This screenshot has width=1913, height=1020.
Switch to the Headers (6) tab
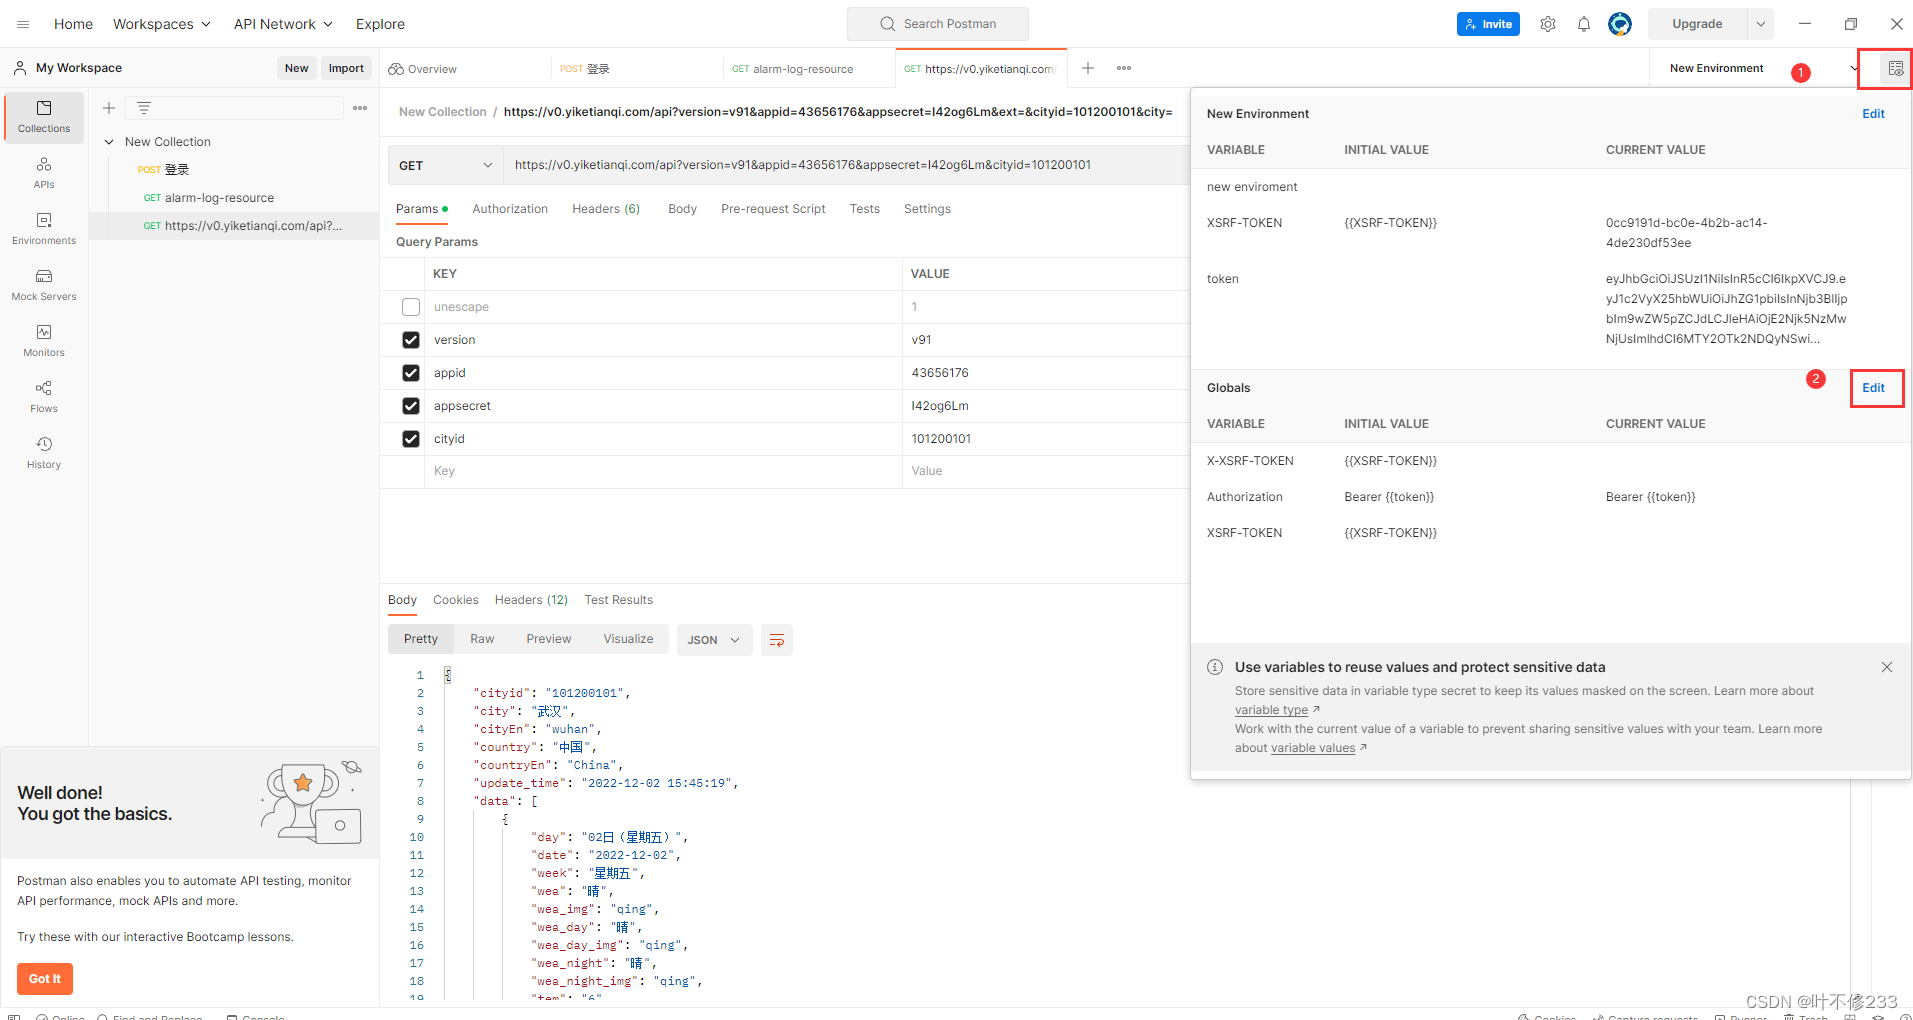tap(606, 209)
